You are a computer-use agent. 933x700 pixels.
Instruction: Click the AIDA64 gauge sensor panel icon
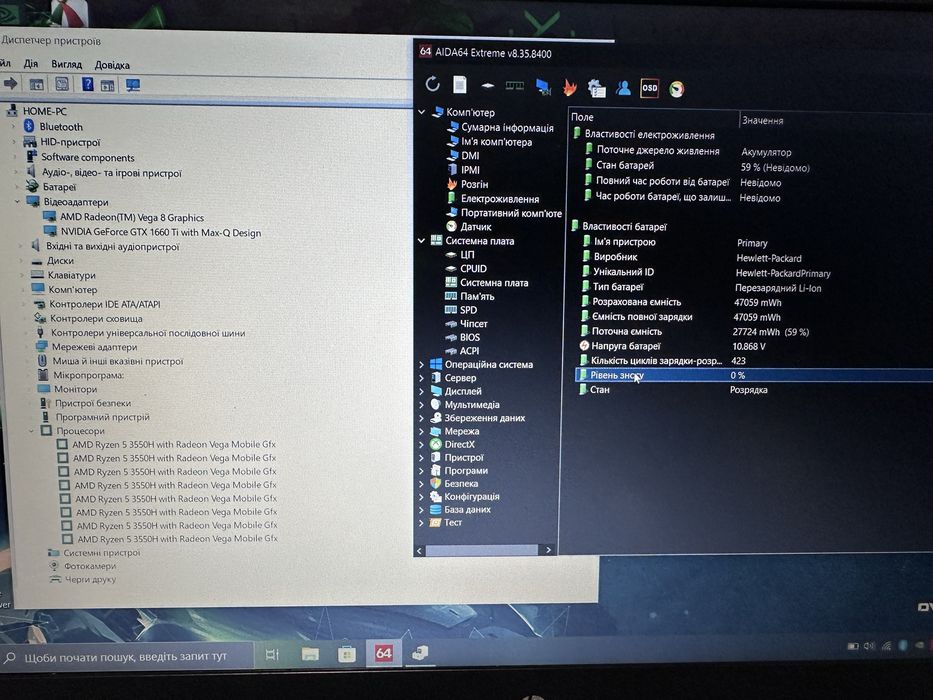(677, 89)
